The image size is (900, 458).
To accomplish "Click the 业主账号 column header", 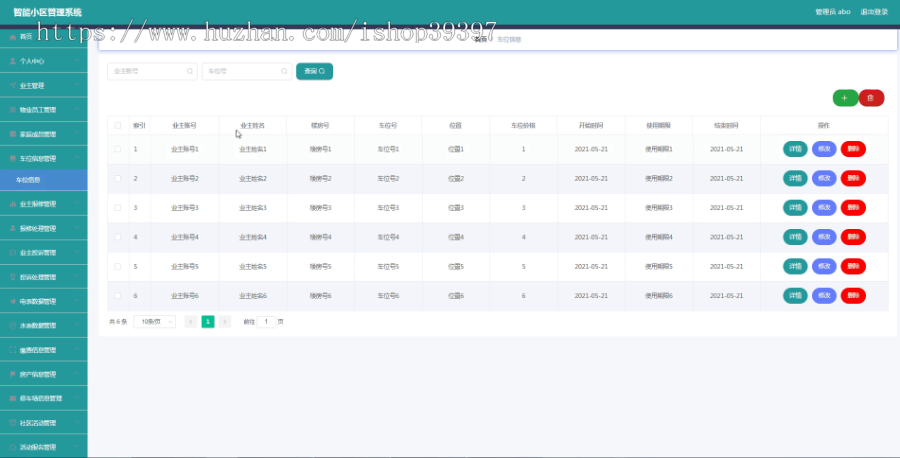I will pos(184,126).
